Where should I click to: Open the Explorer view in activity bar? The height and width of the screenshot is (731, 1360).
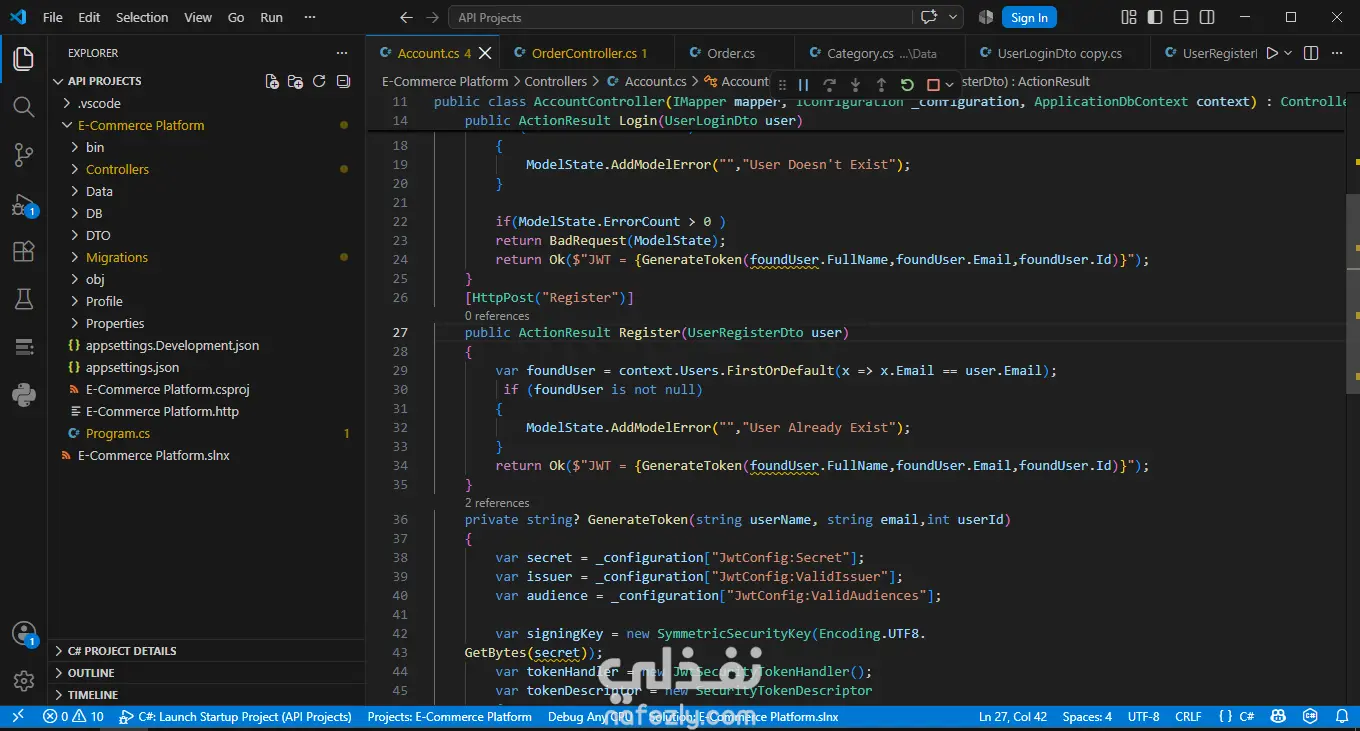click(x=23, y=59)
